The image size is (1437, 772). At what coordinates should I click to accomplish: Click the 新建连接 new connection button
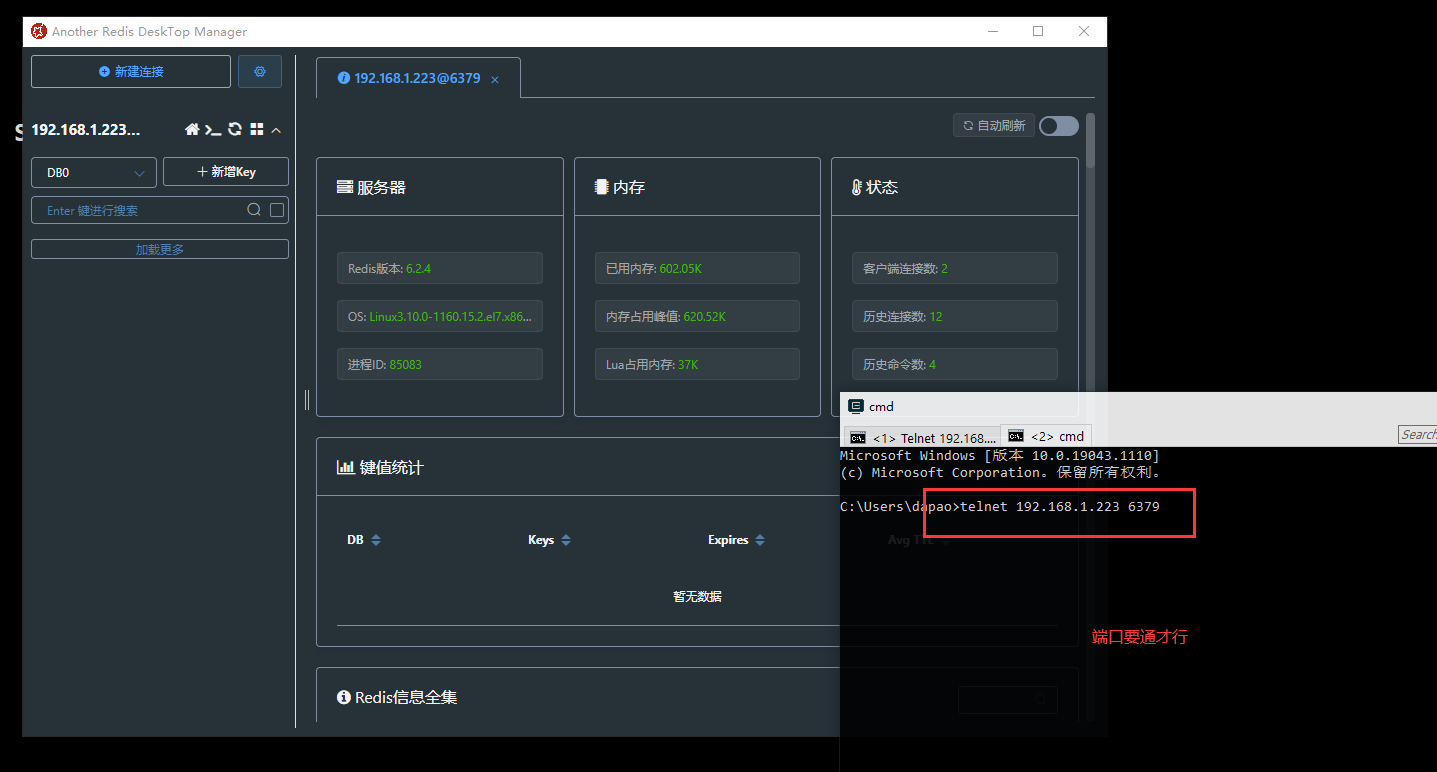[x=131, y=72]
